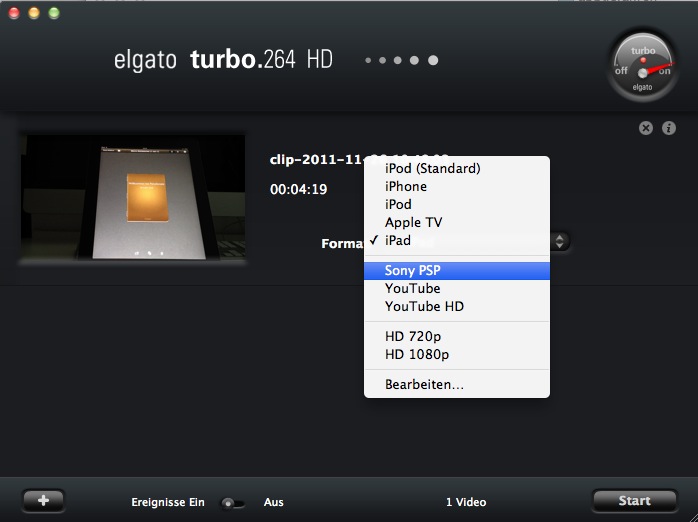Click the green zoom window button
698x522 pixels.
(x=54, y=13)
